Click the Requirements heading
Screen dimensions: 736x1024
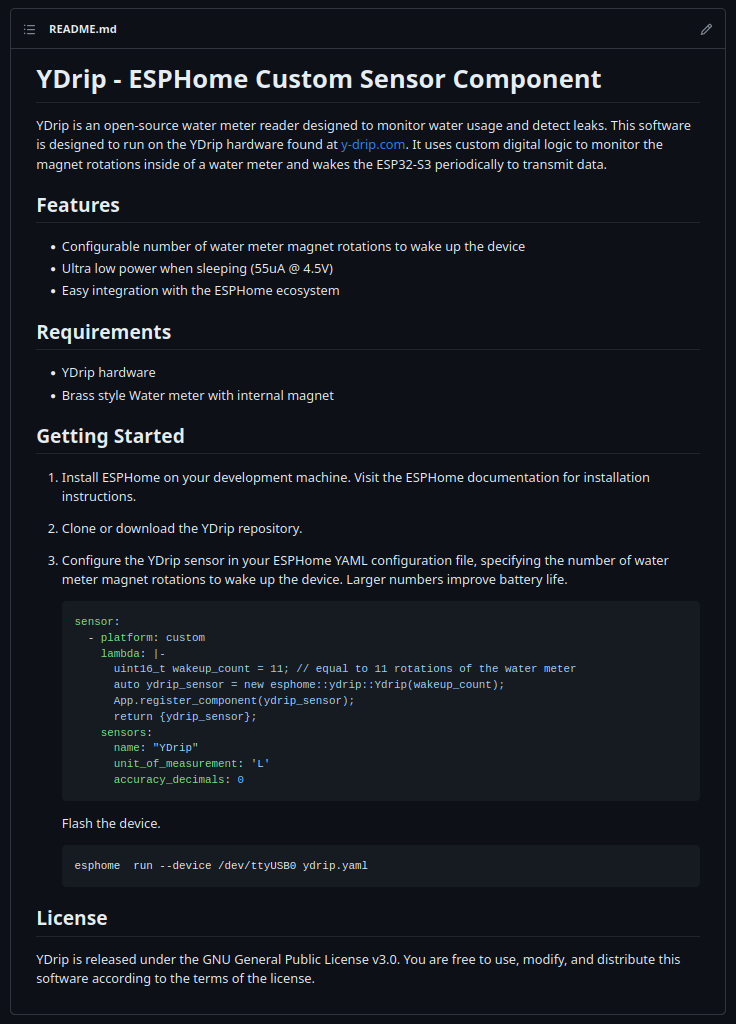(104, 332)
